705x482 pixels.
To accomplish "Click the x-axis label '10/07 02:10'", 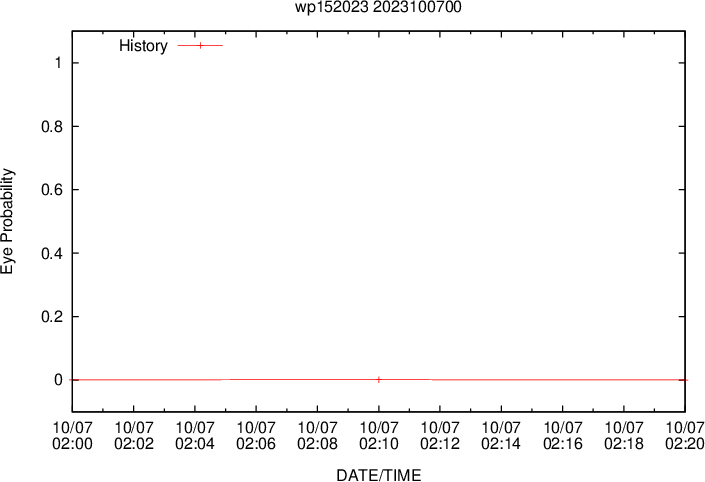I will click(379, 435).
